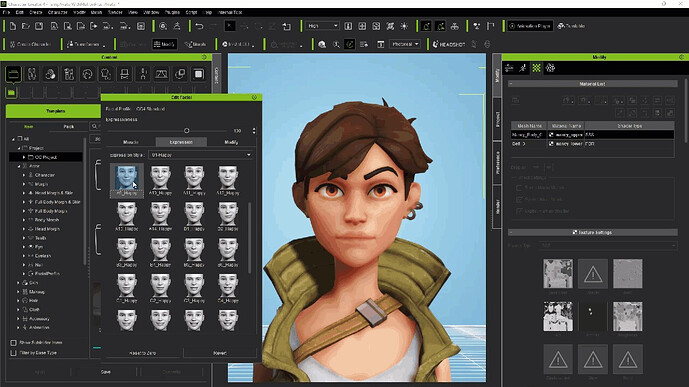The width and height of the screenshot is (689, 387).
Task: Open the green checker Material tab
Action: (x=537, y=68)
